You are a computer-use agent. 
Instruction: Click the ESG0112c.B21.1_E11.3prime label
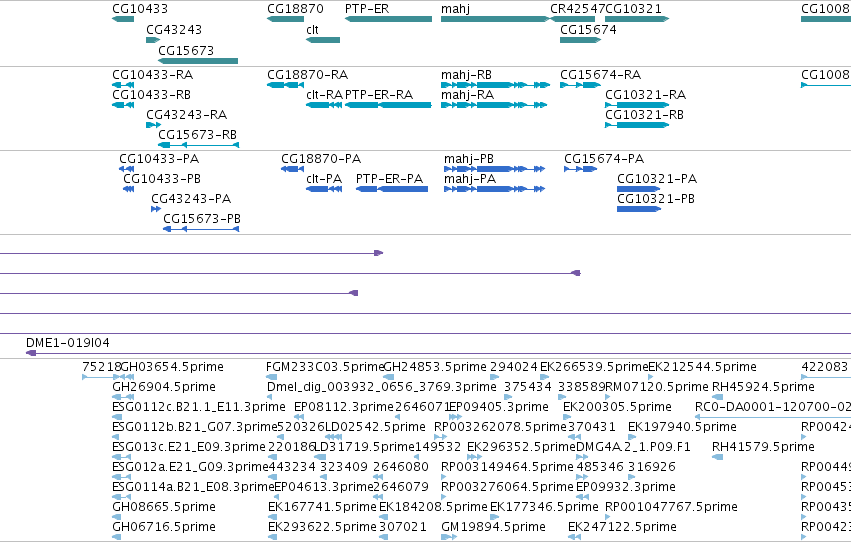199,407
